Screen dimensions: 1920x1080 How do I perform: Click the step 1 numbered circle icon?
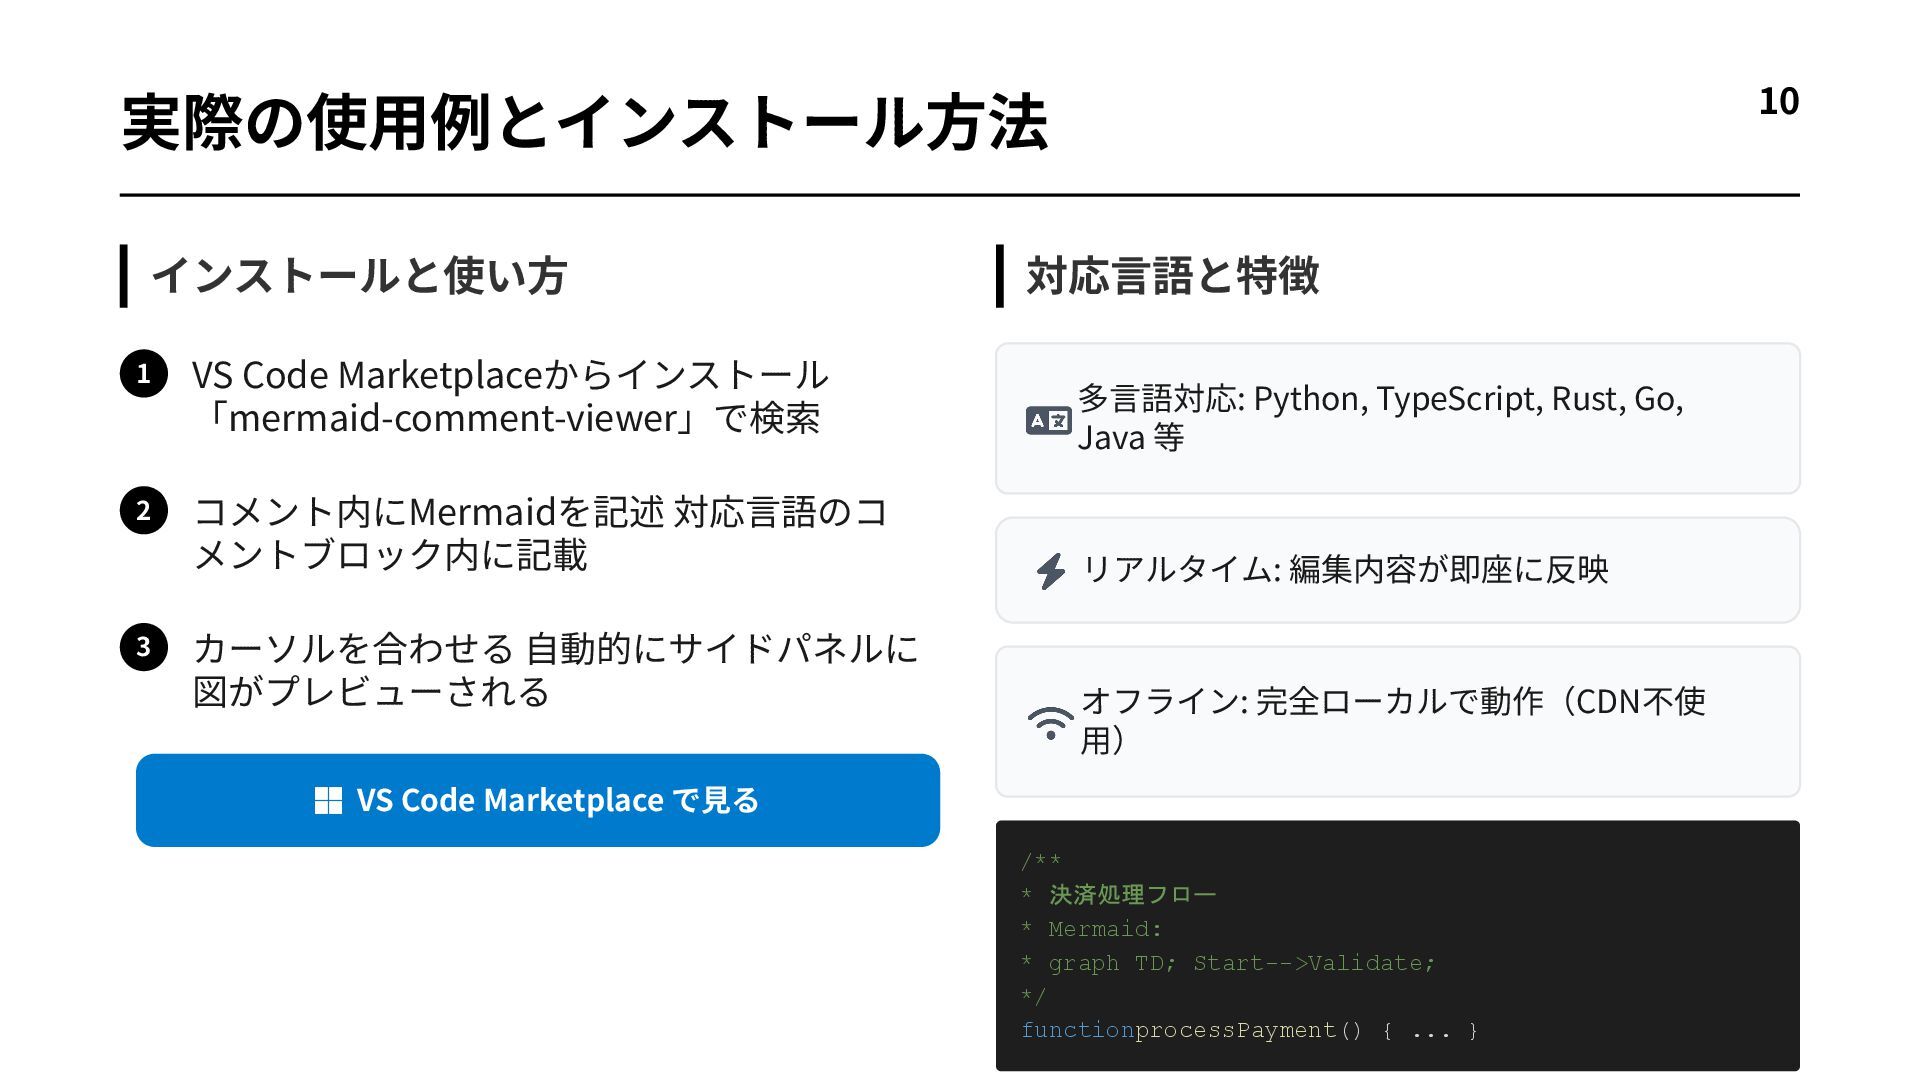(x=144, y=374)
